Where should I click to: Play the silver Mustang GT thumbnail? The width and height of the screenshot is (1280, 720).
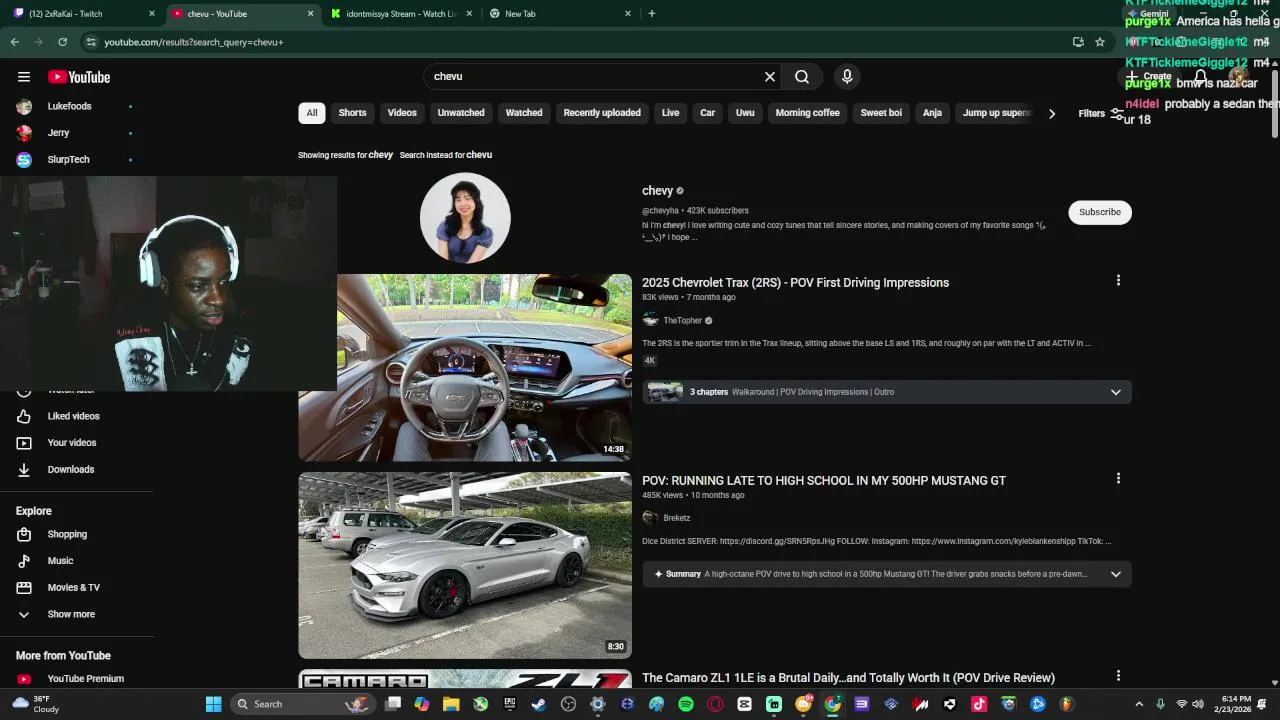(465, 565)
